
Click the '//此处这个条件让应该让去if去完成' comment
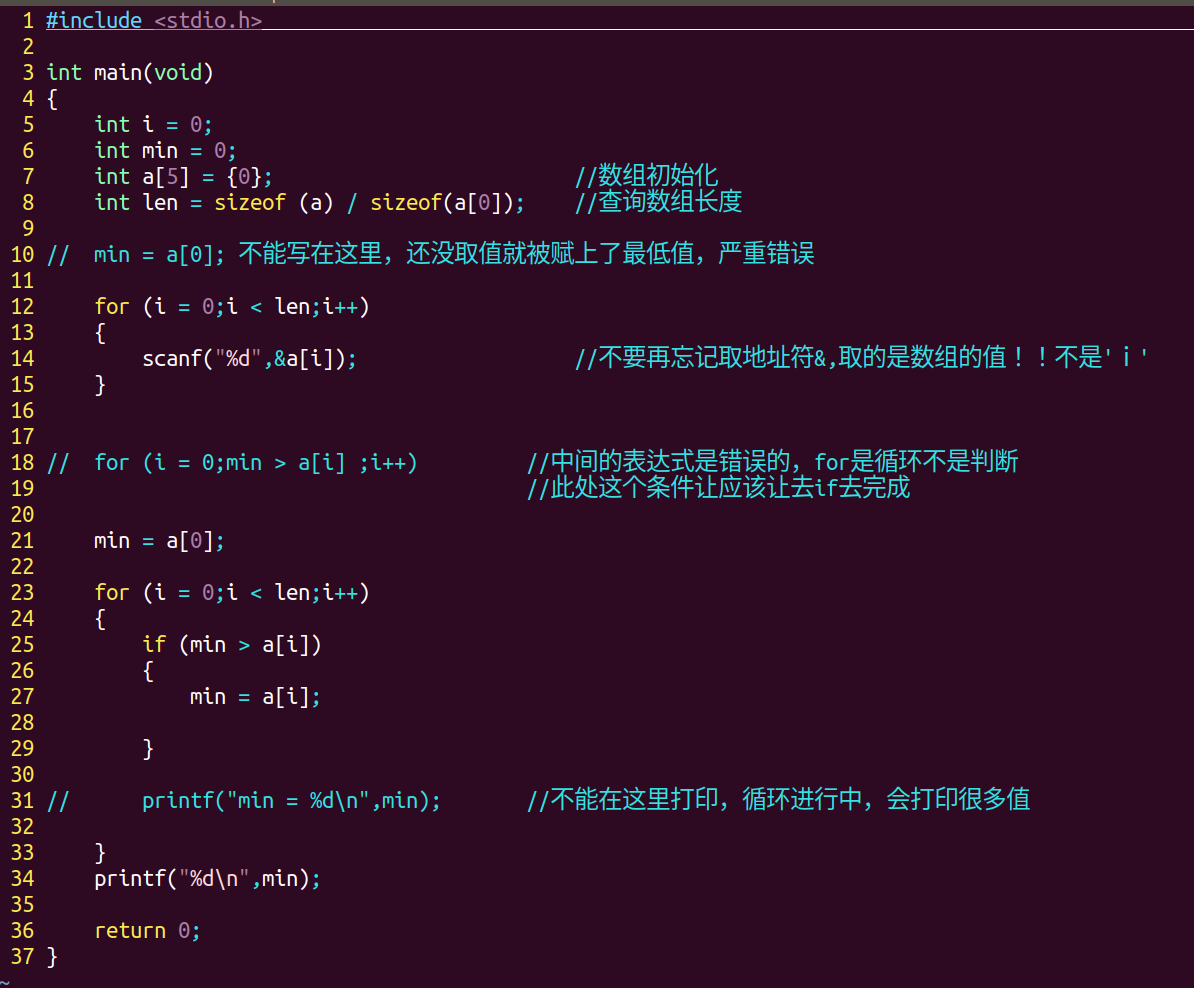tap(719, 488)
